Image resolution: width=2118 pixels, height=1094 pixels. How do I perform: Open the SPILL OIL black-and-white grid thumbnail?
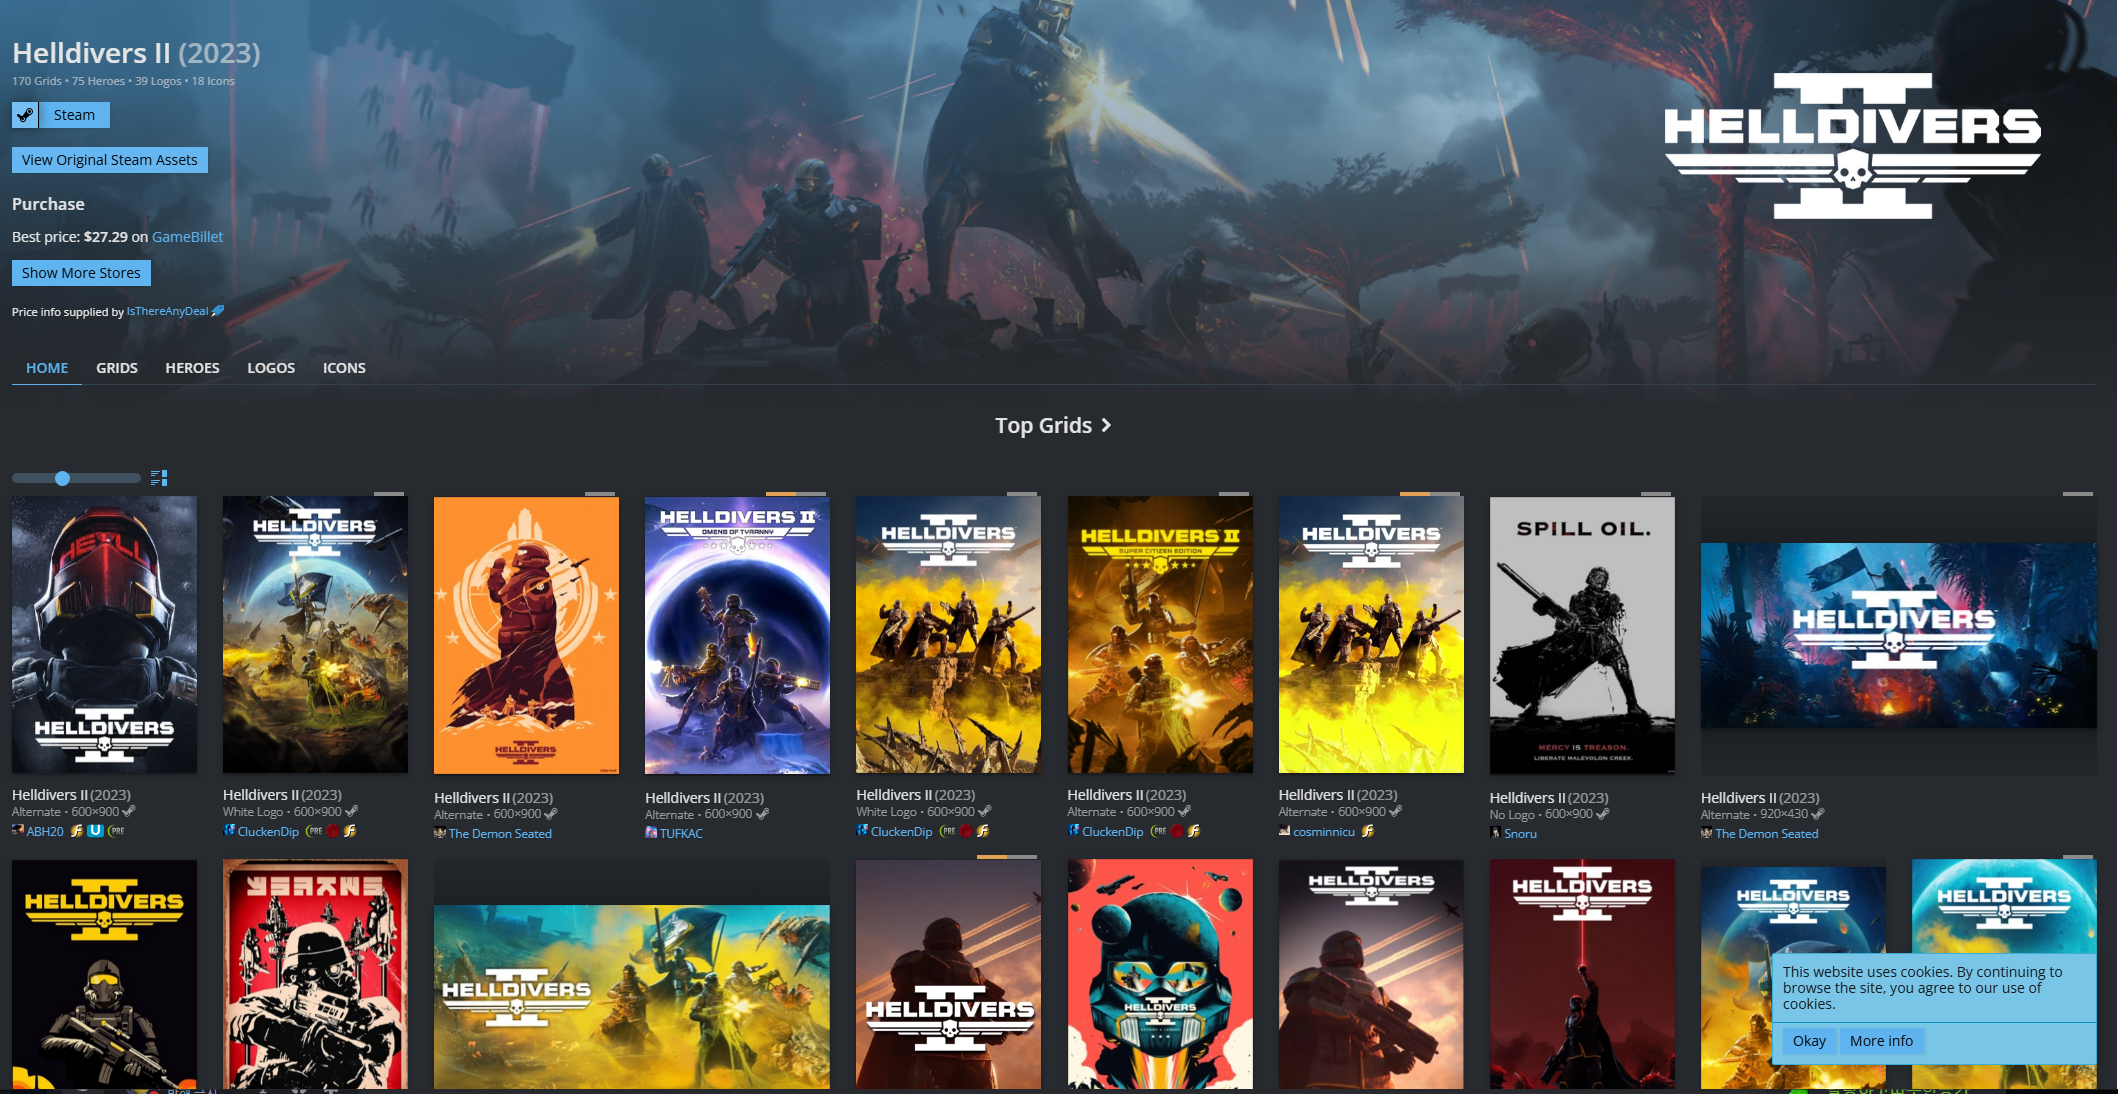[1582, 635]
